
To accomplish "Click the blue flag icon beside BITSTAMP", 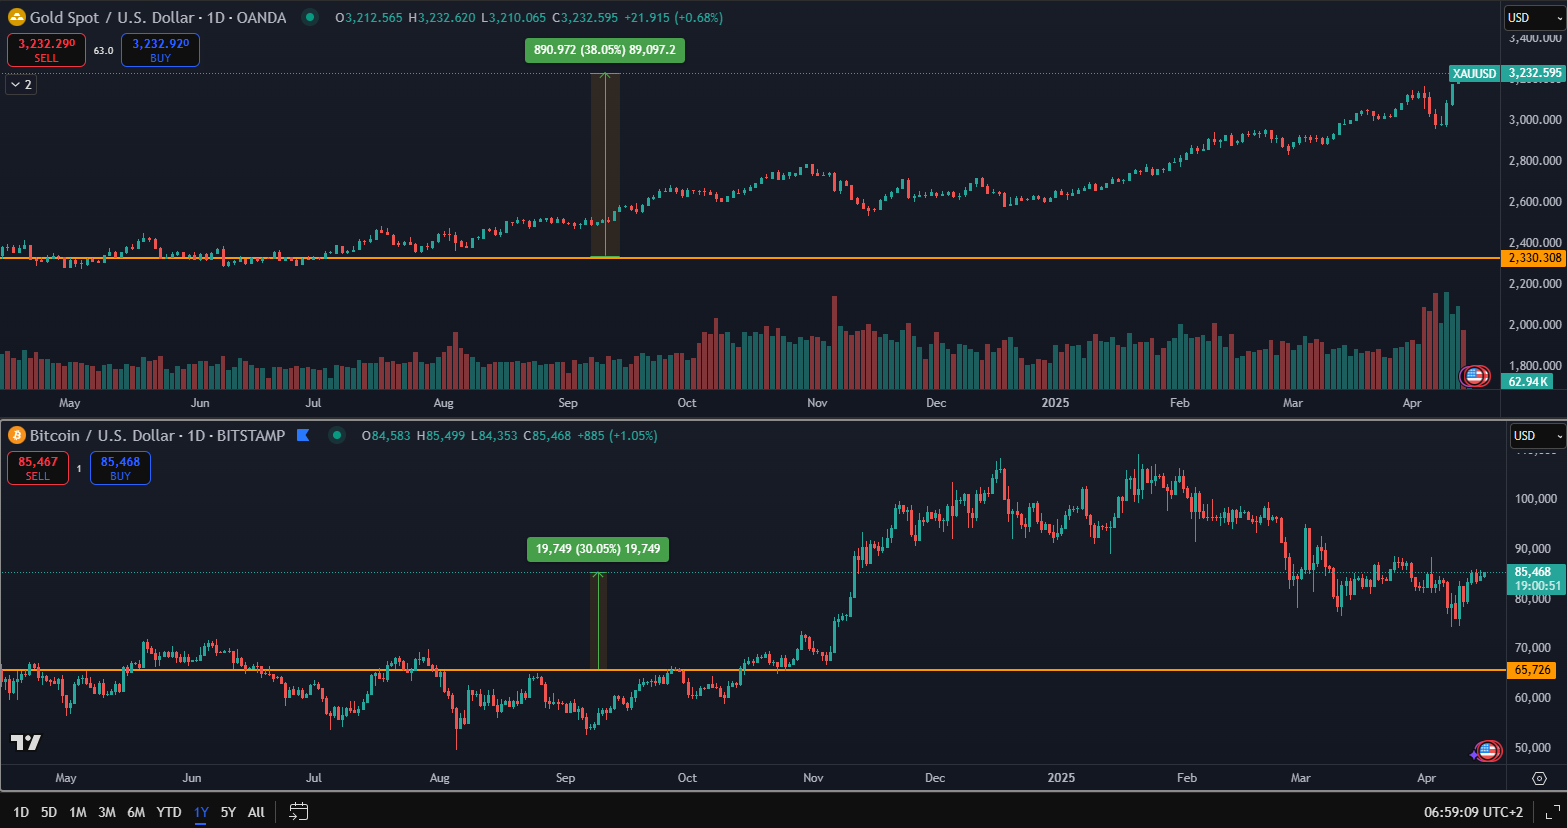I will tap(304, 435).
